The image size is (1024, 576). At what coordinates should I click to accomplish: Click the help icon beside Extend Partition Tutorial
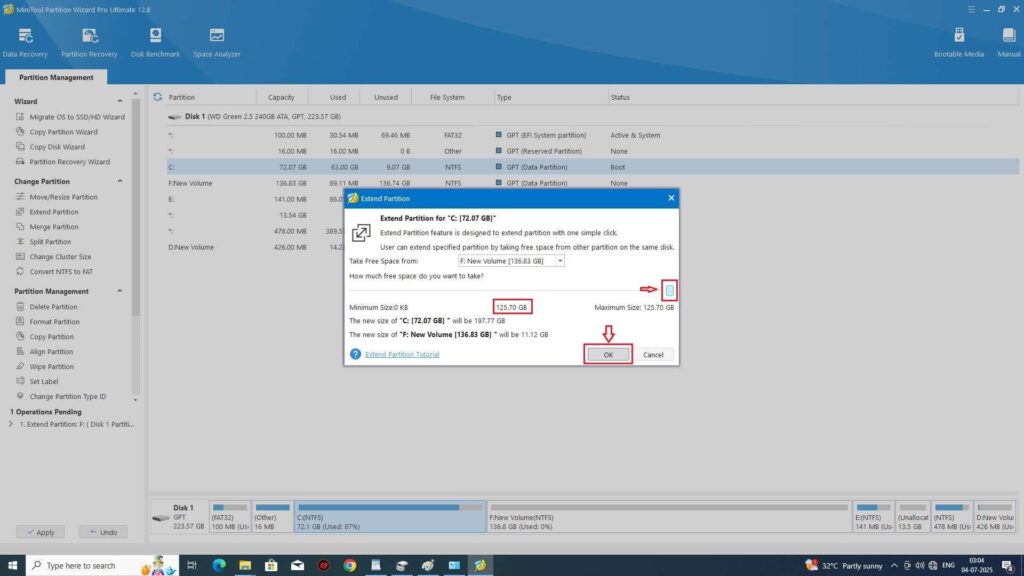click(355, 354)
